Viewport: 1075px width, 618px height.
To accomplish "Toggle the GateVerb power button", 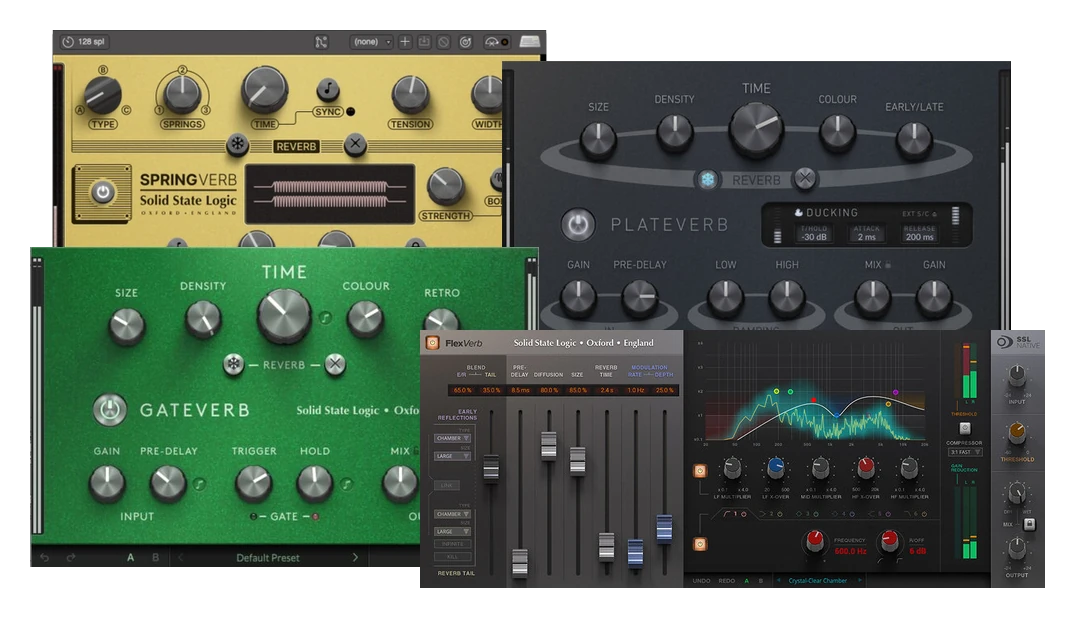I will [x=109, y=409].
